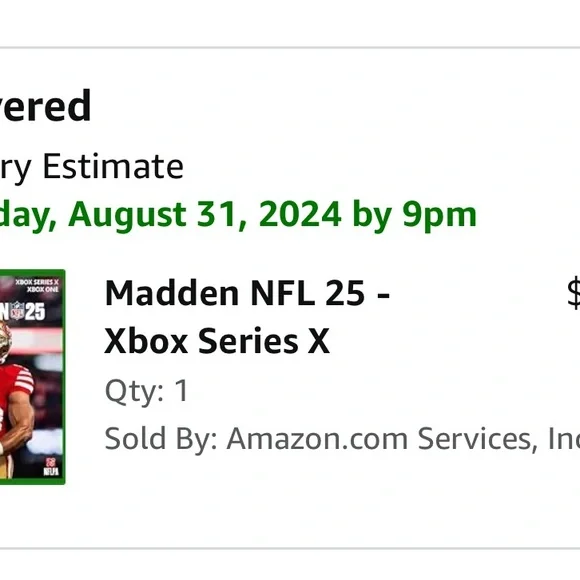This screenshot has height=580, width=580.
Task: Click the player's gold helmet on cover
Action: tap(4, 342)
